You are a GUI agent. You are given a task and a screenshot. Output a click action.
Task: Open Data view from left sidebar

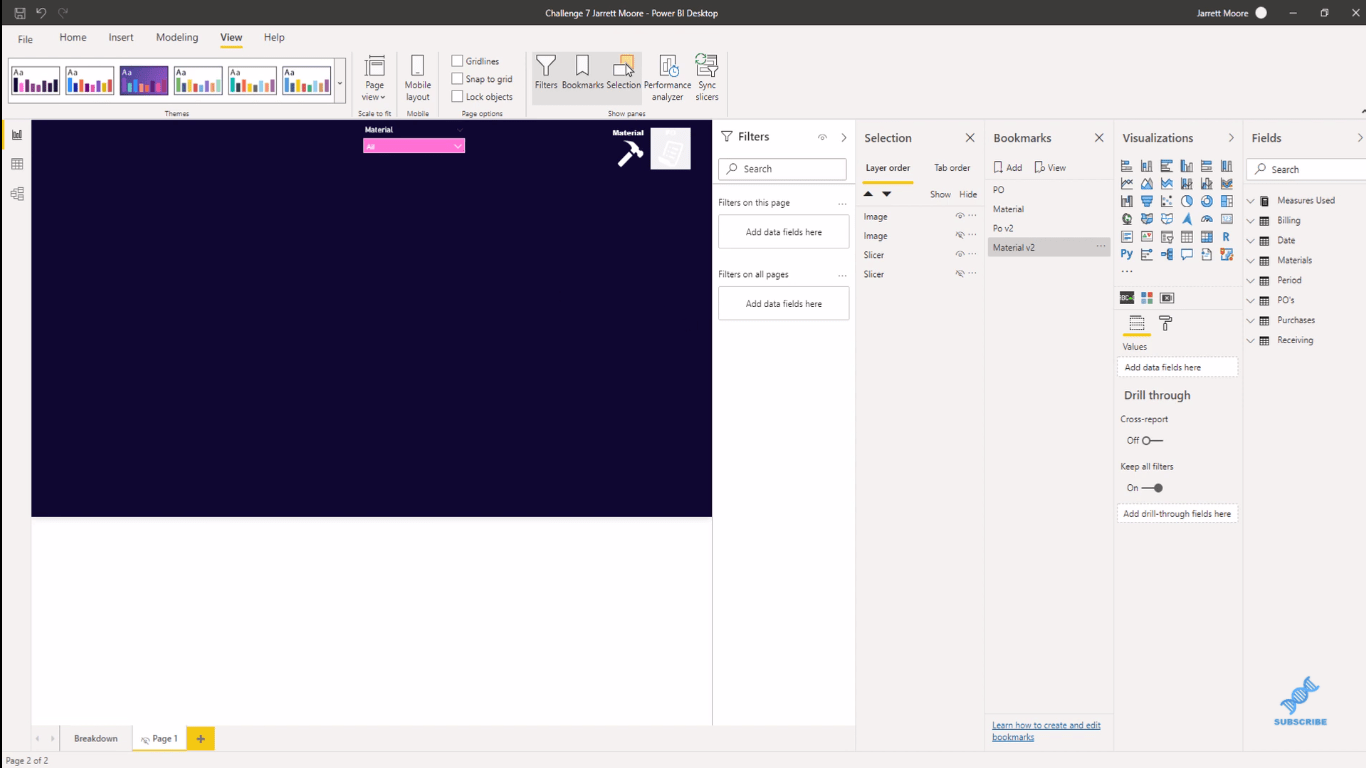tap(17, 164)
